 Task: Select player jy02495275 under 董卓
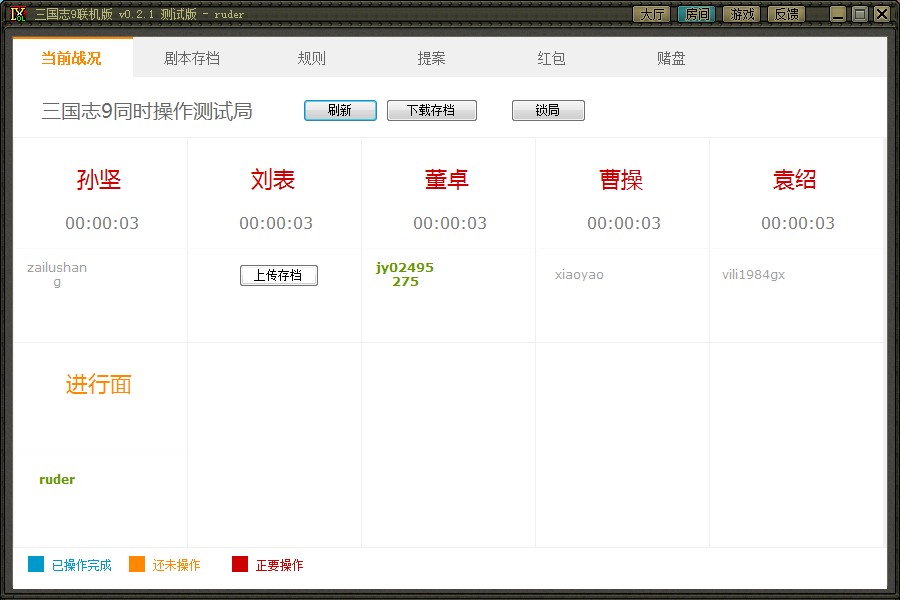click(x=405, y=274)
